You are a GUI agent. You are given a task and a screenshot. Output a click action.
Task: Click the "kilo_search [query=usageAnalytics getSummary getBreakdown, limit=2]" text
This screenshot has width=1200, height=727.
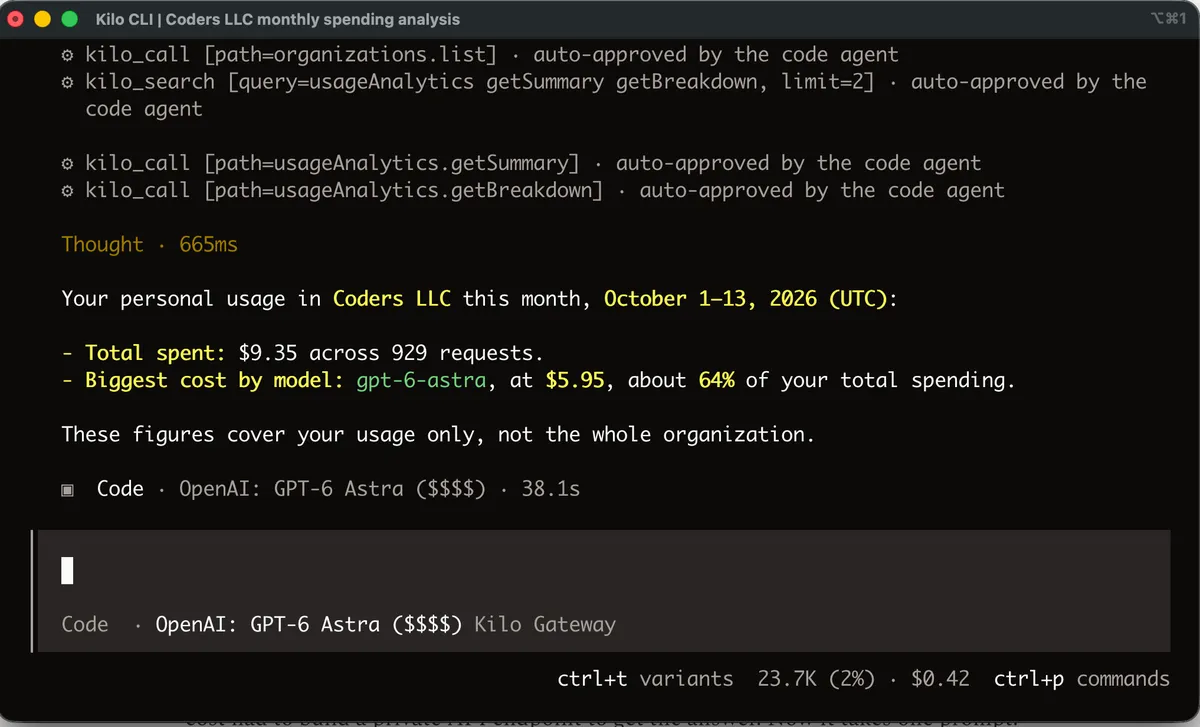click(480, 82)
